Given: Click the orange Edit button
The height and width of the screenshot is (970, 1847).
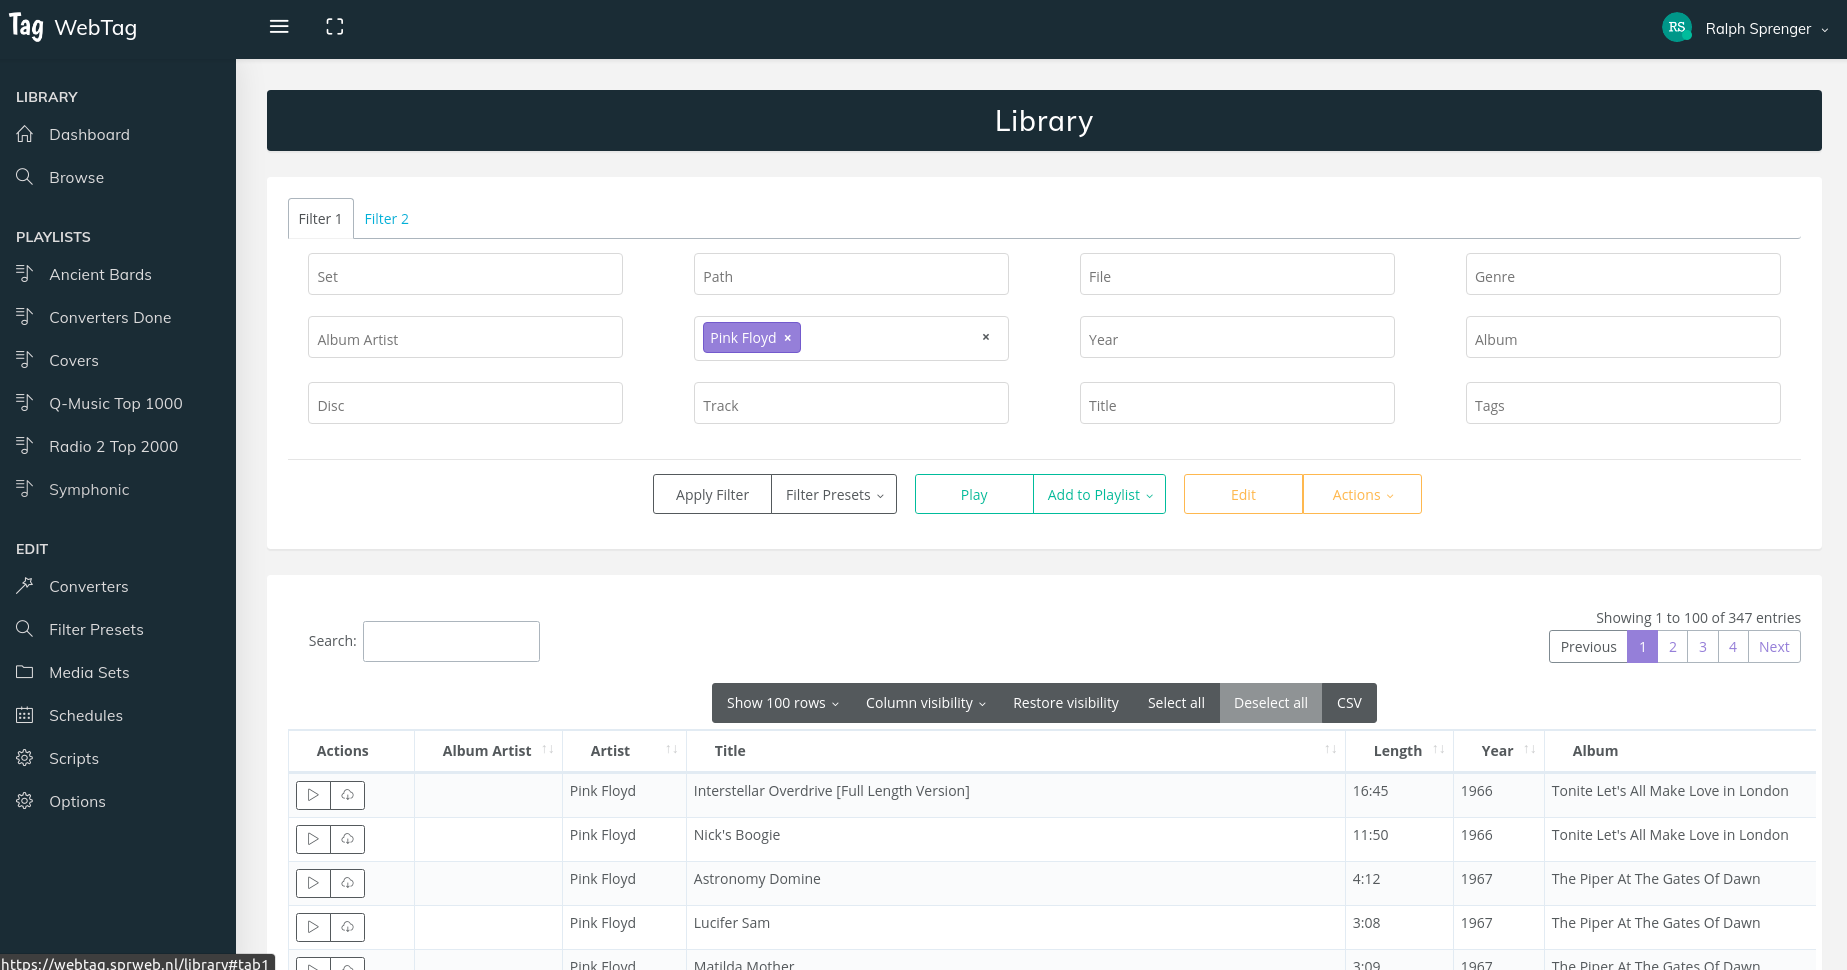Looking at the screenshot, I should point(1243,494).
